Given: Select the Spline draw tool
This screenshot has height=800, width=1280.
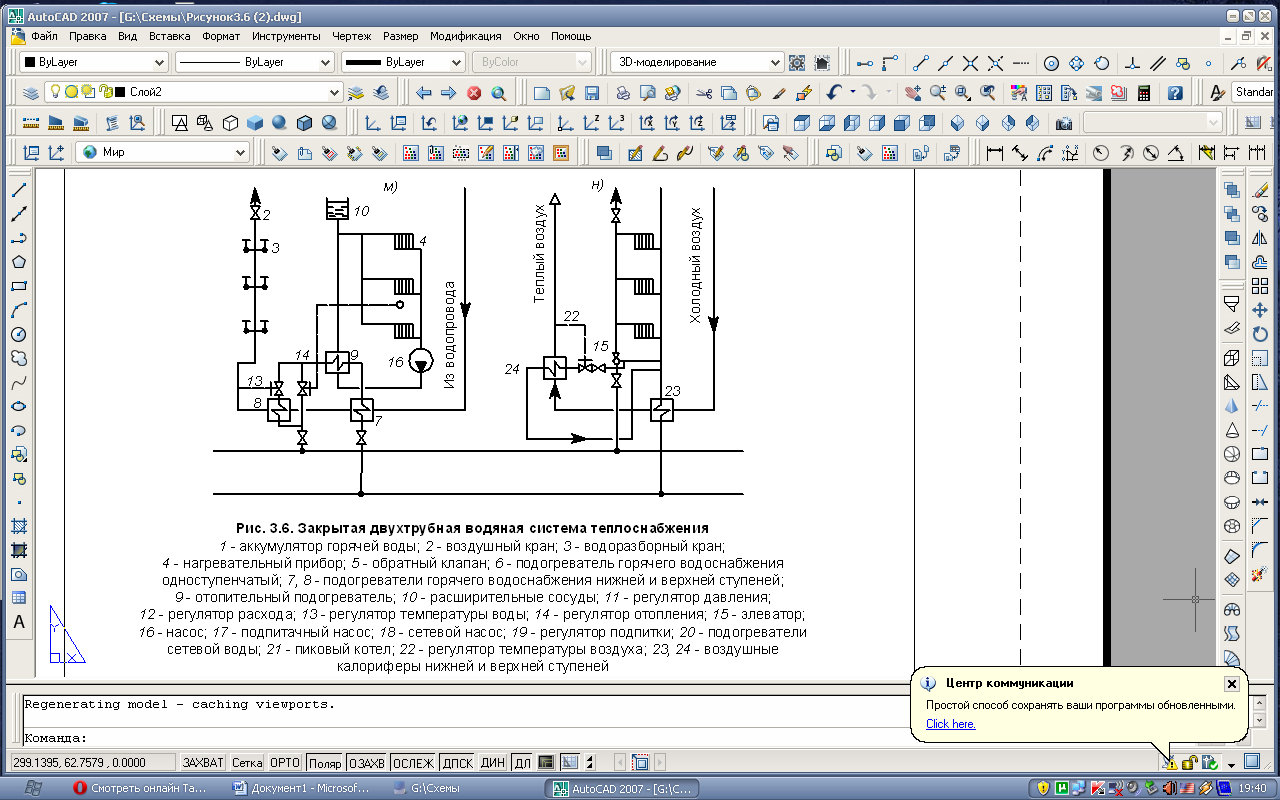Looking at the screenshot, I should [x=19, y=382].
